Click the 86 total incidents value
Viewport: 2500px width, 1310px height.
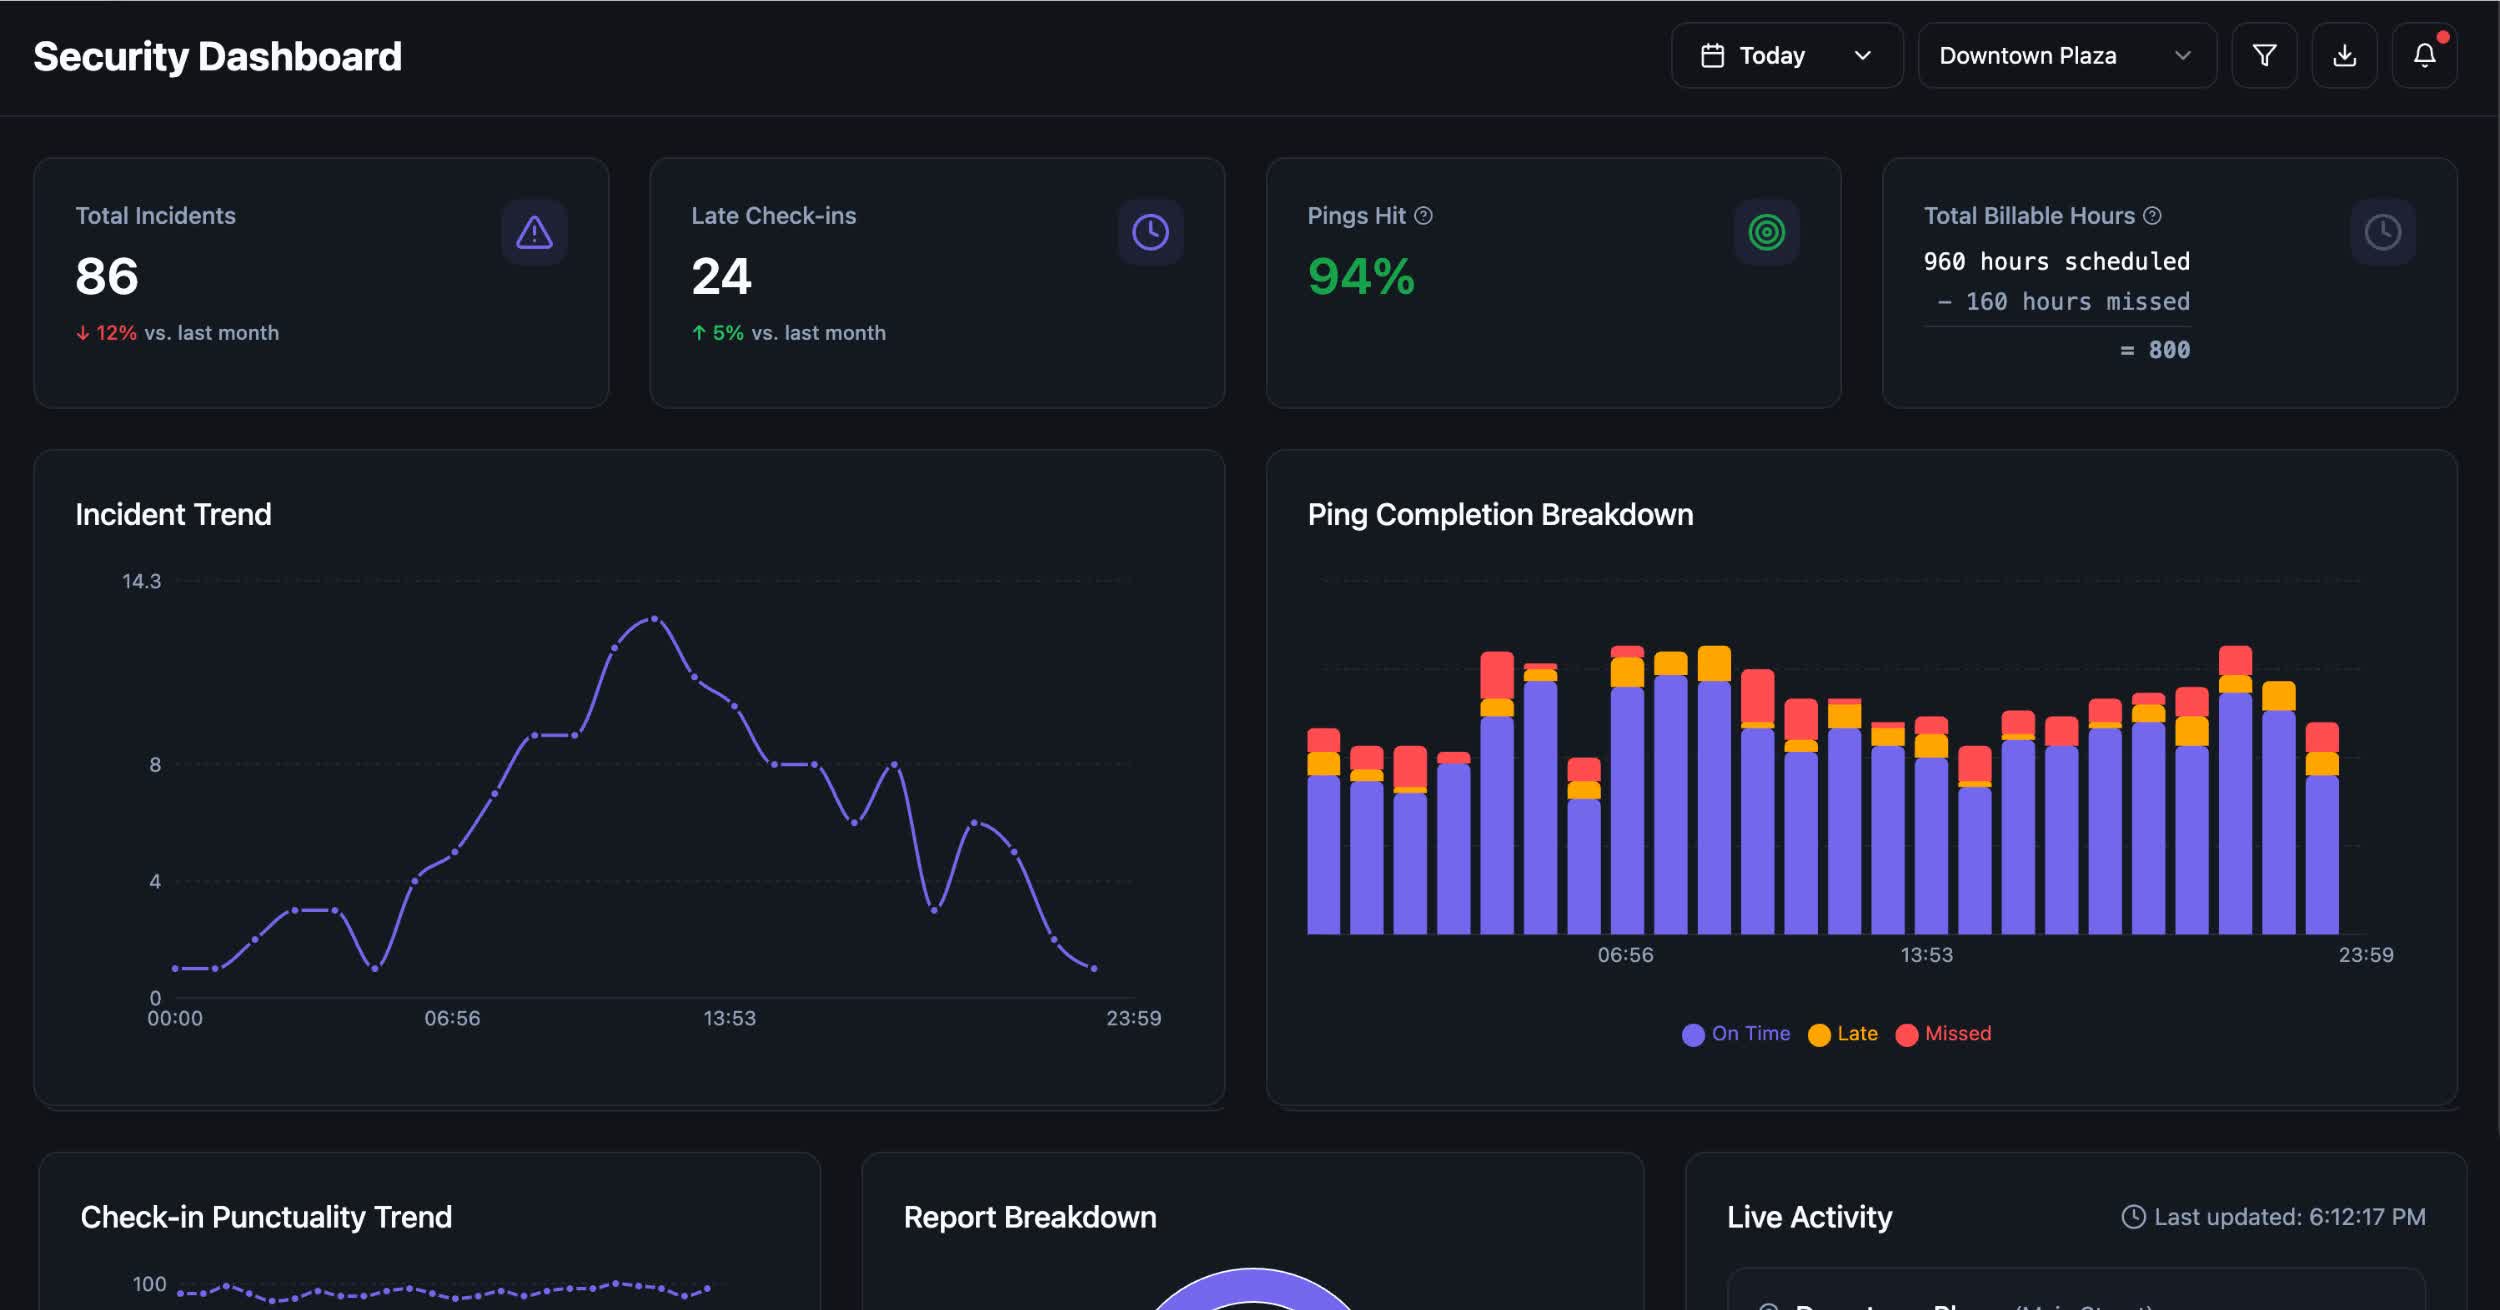[107, 276]
